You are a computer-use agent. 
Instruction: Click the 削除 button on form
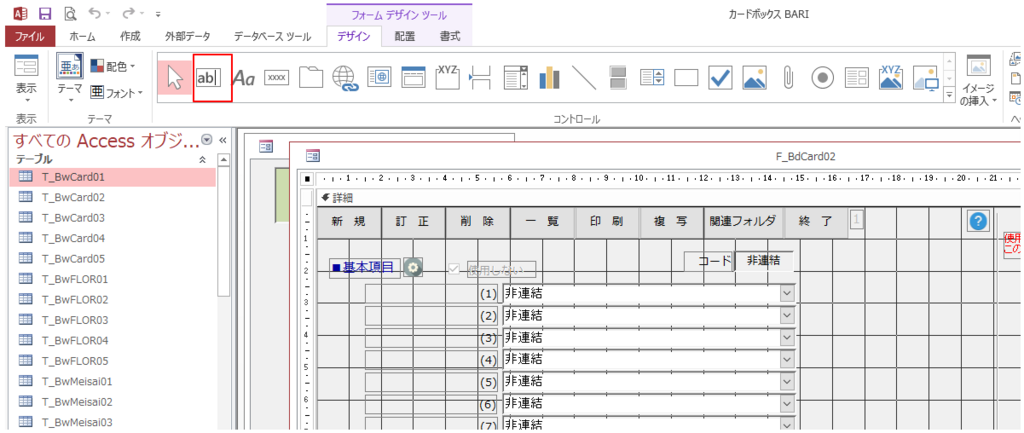coord(477,222)
